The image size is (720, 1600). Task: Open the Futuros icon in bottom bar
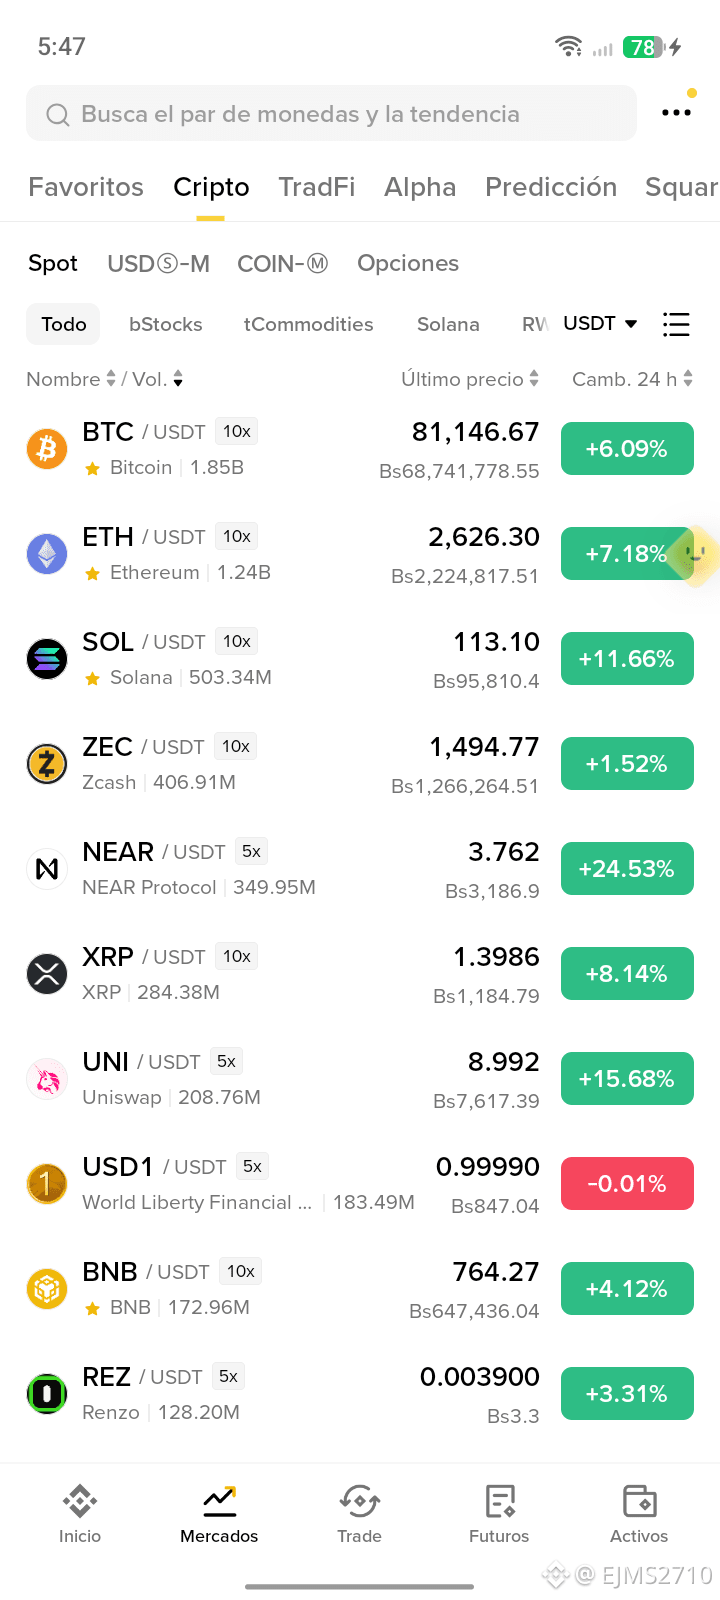tap(499, 1501)
